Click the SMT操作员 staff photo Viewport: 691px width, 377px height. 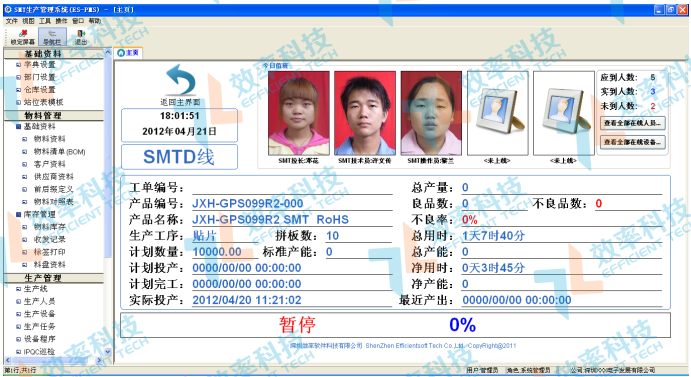point(431,113)
